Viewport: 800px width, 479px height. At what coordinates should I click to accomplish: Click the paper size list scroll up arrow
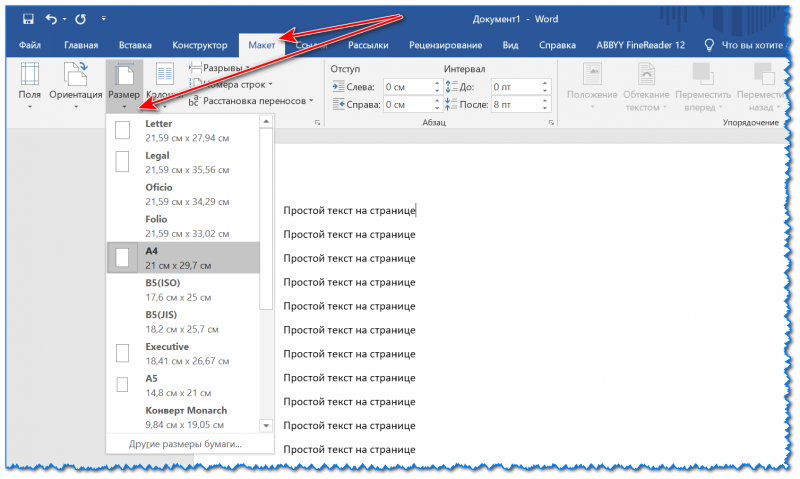coord(266,121)
